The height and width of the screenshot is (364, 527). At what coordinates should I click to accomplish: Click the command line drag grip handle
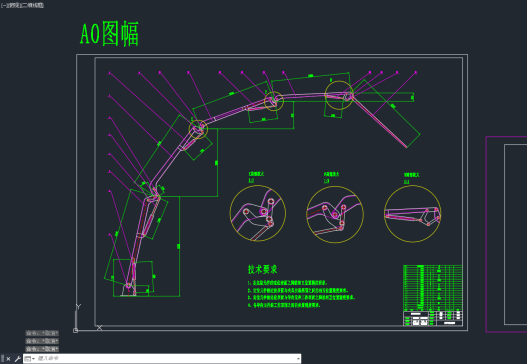[3, 359]
